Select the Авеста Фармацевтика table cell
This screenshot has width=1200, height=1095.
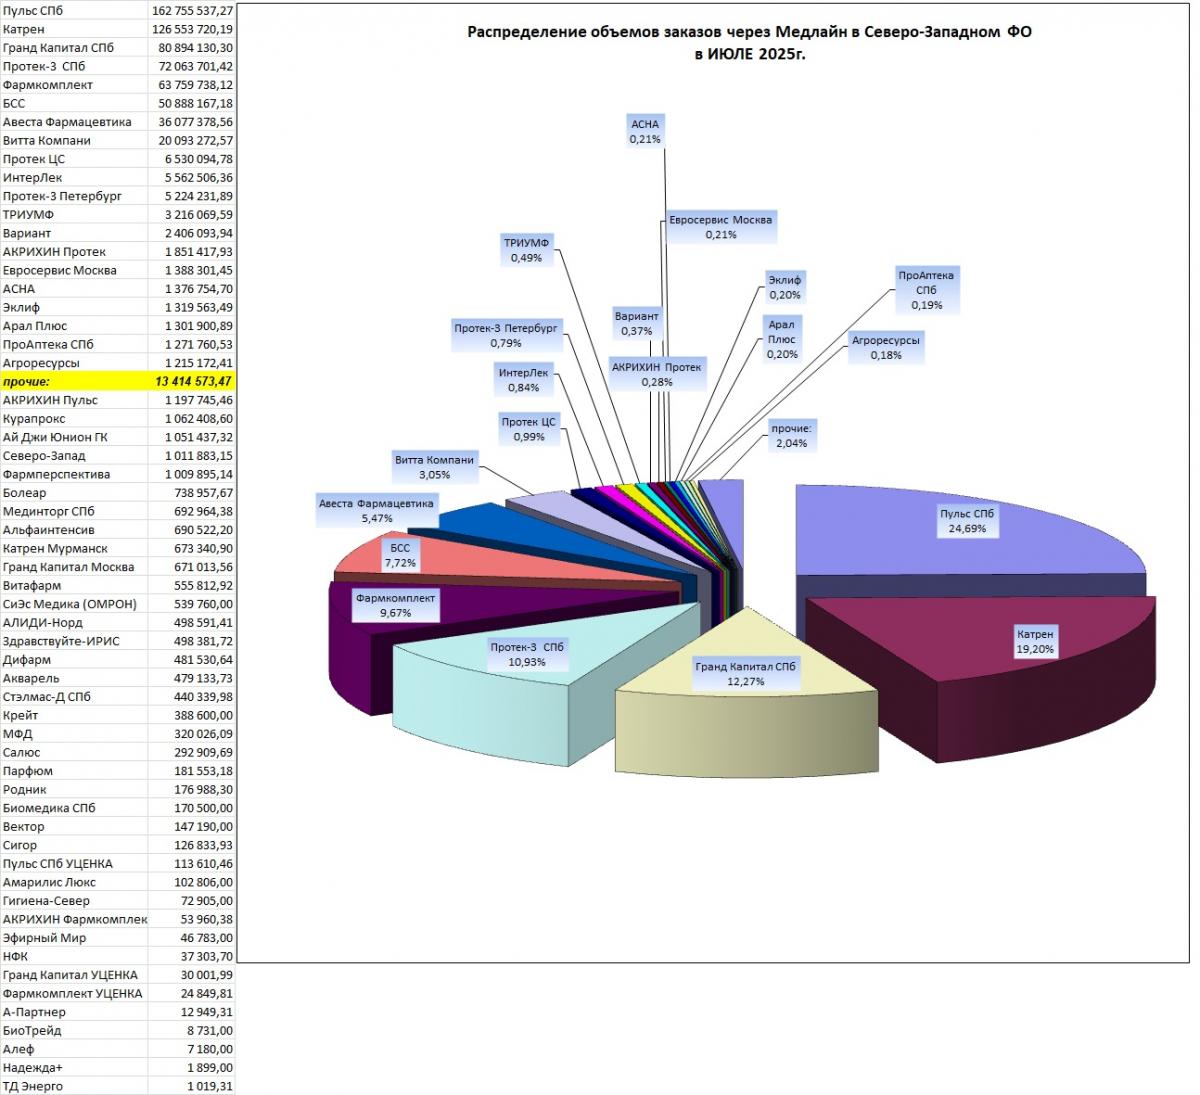tap(74, 122)
